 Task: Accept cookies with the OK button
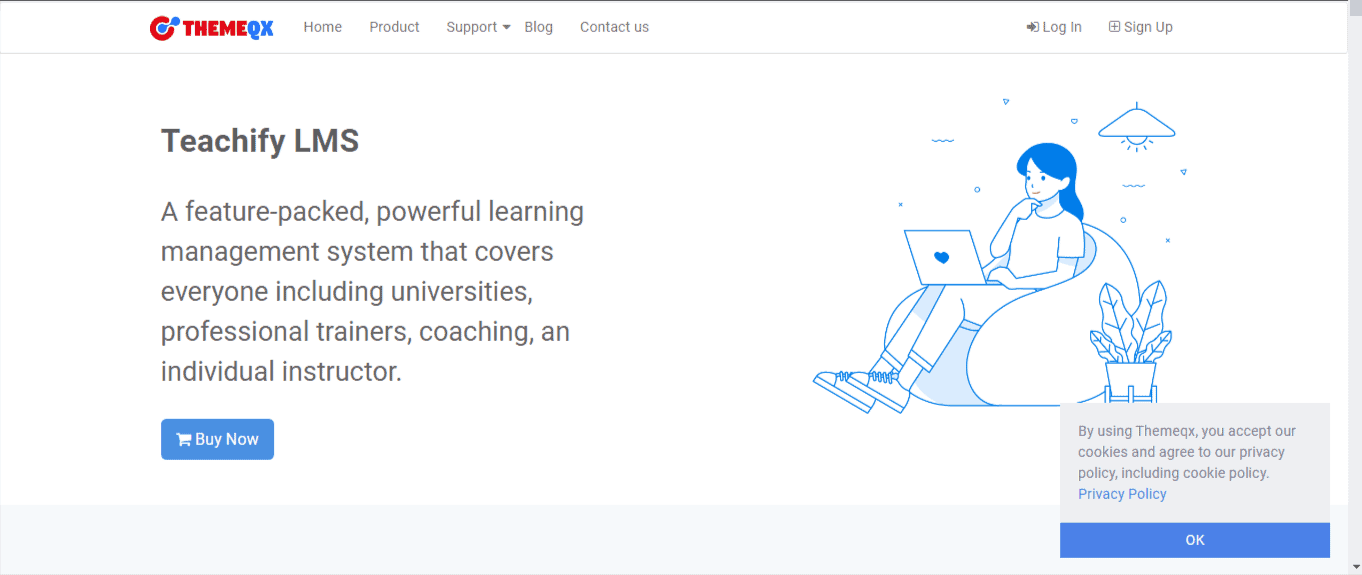click(x=1195, y=540)
